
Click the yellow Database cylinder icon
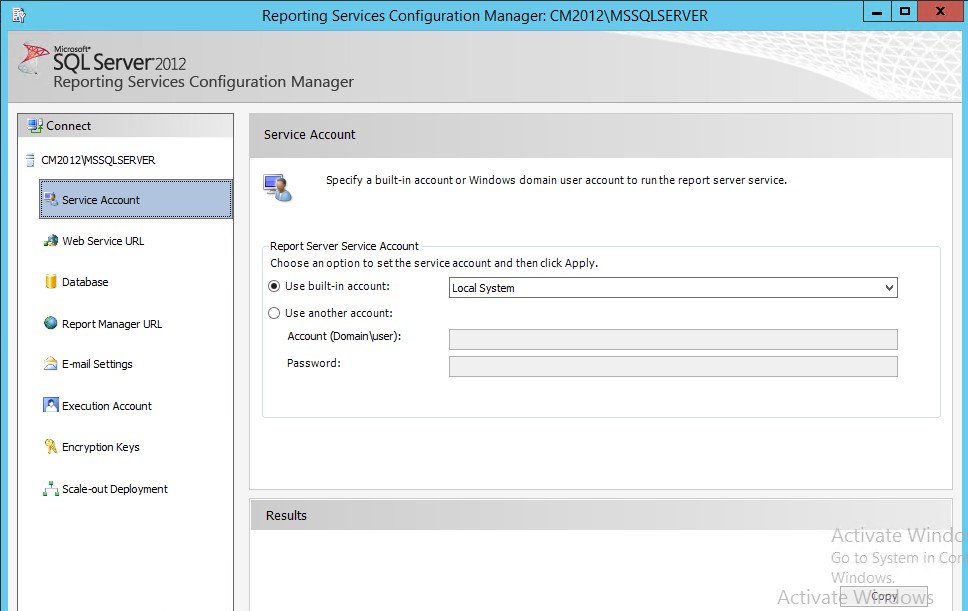51,282
